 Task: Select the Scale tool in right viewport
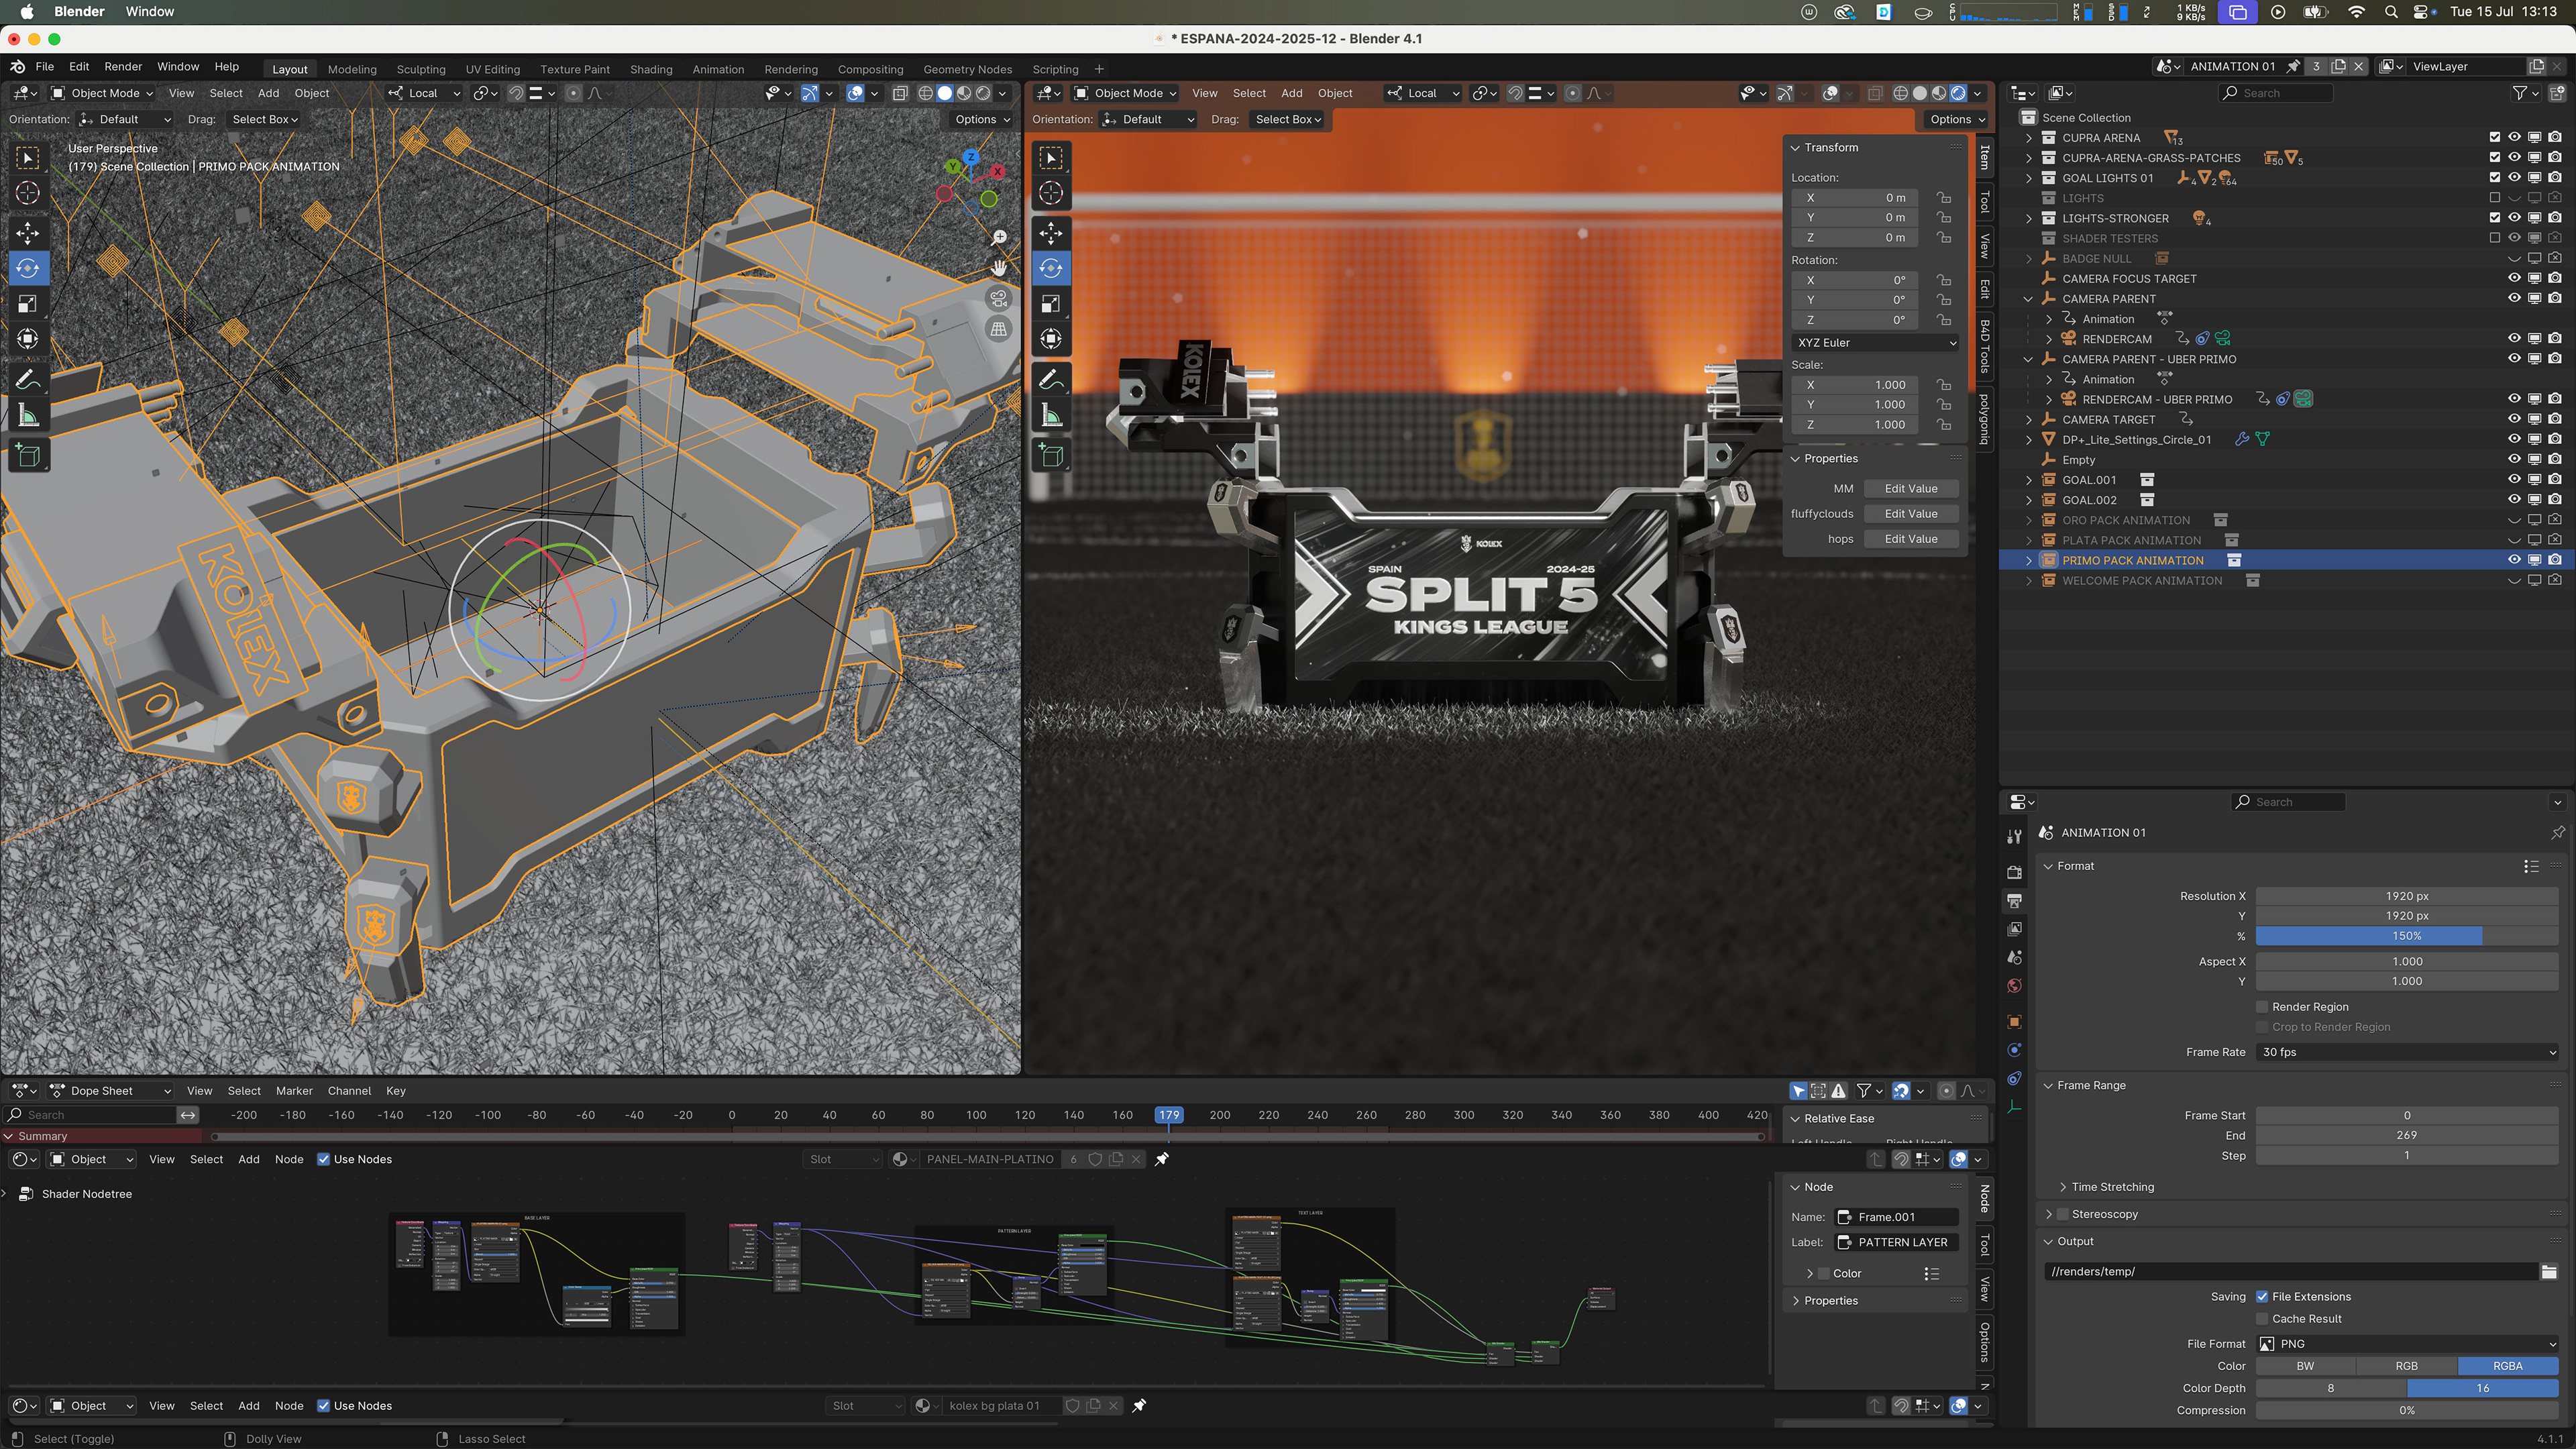(x=1051, y=304)
